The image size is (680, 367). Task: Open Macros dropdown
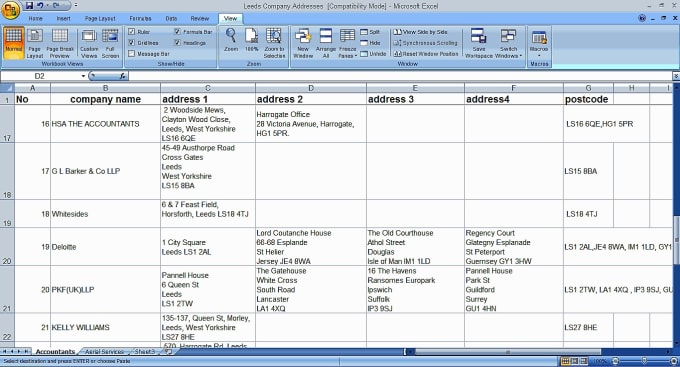pos(539,43)
